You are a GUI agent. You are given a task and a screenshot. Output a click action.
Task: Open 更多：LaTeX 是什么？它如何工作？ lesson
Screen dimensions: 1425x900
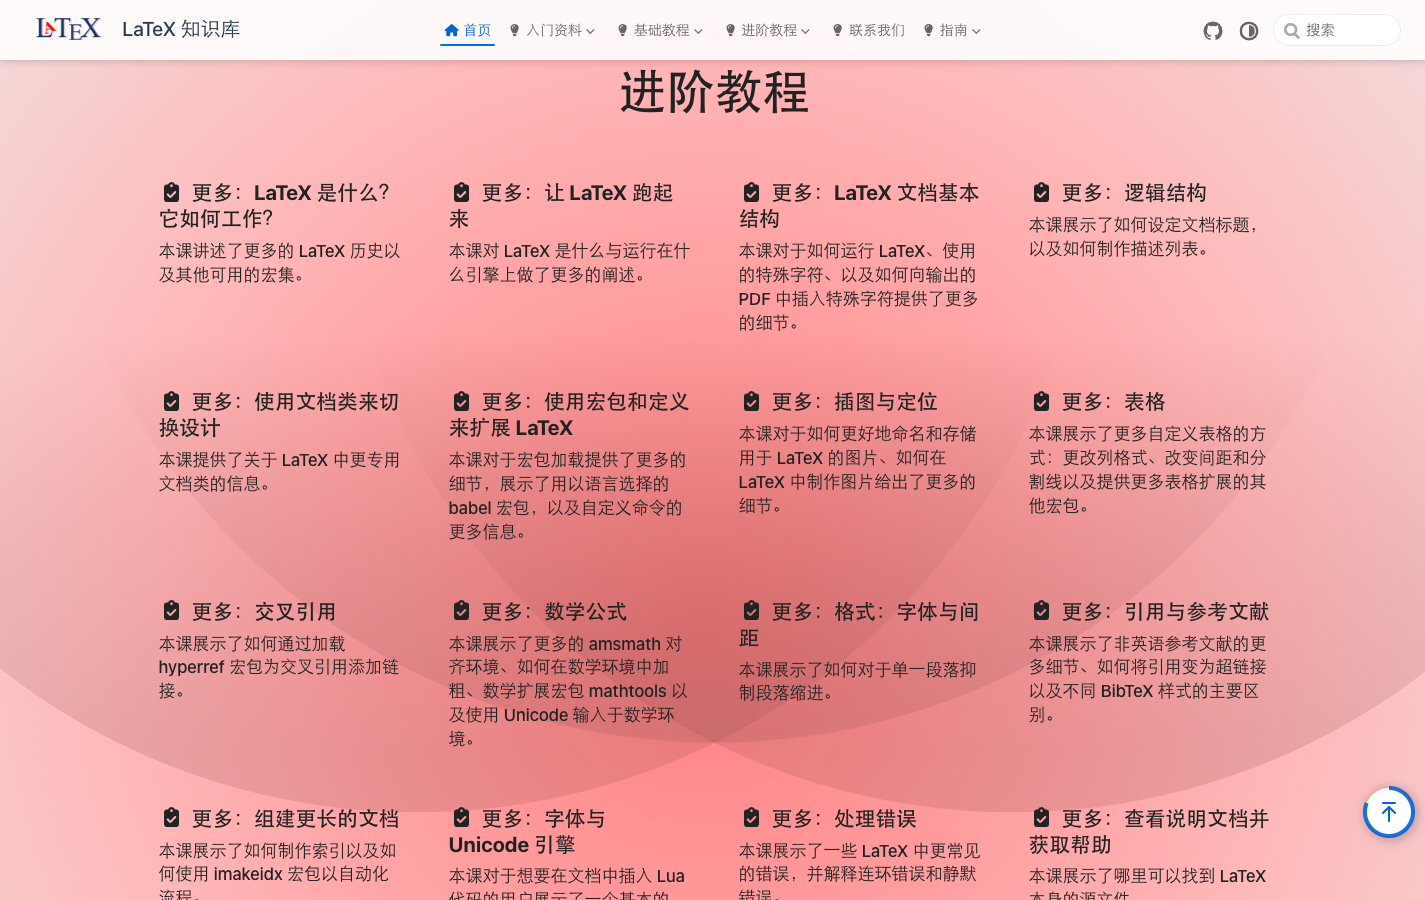[x=275, y=205]
